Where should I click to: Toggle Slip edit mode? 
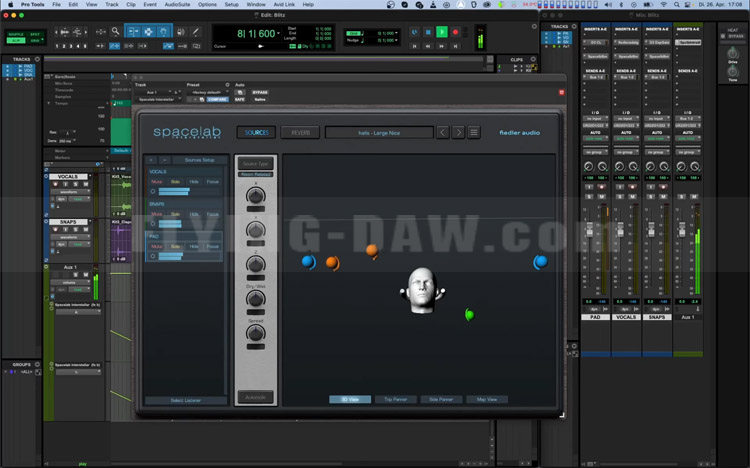16,41
